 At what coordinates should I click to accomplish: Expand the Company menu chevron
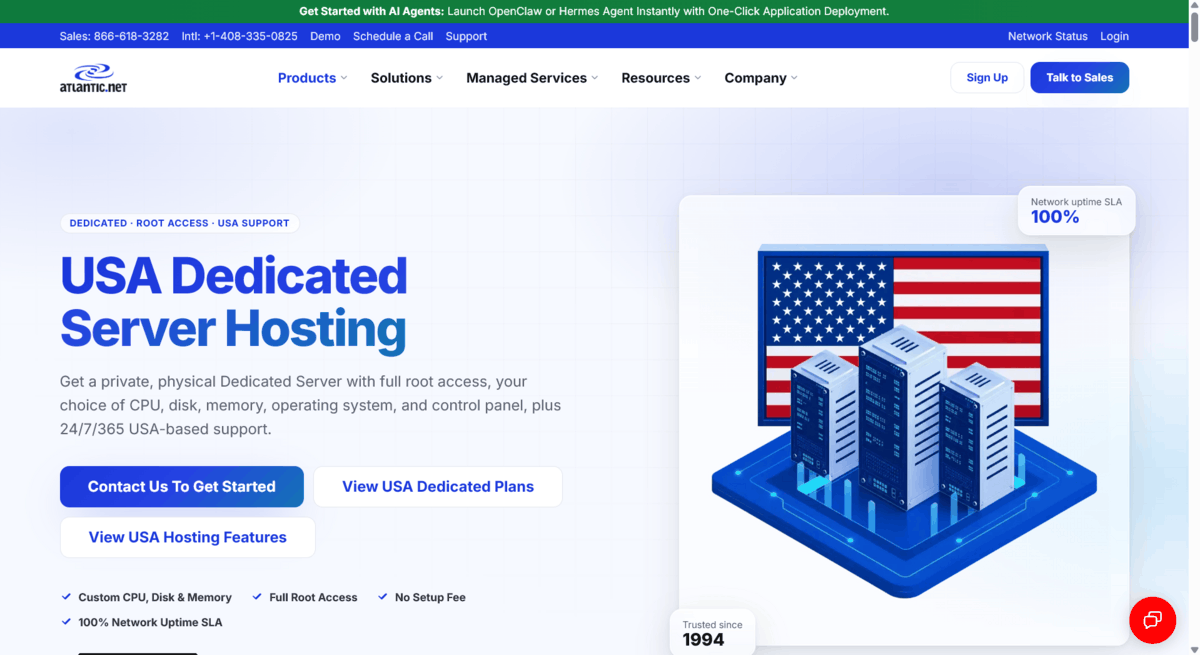pos(794,78)
